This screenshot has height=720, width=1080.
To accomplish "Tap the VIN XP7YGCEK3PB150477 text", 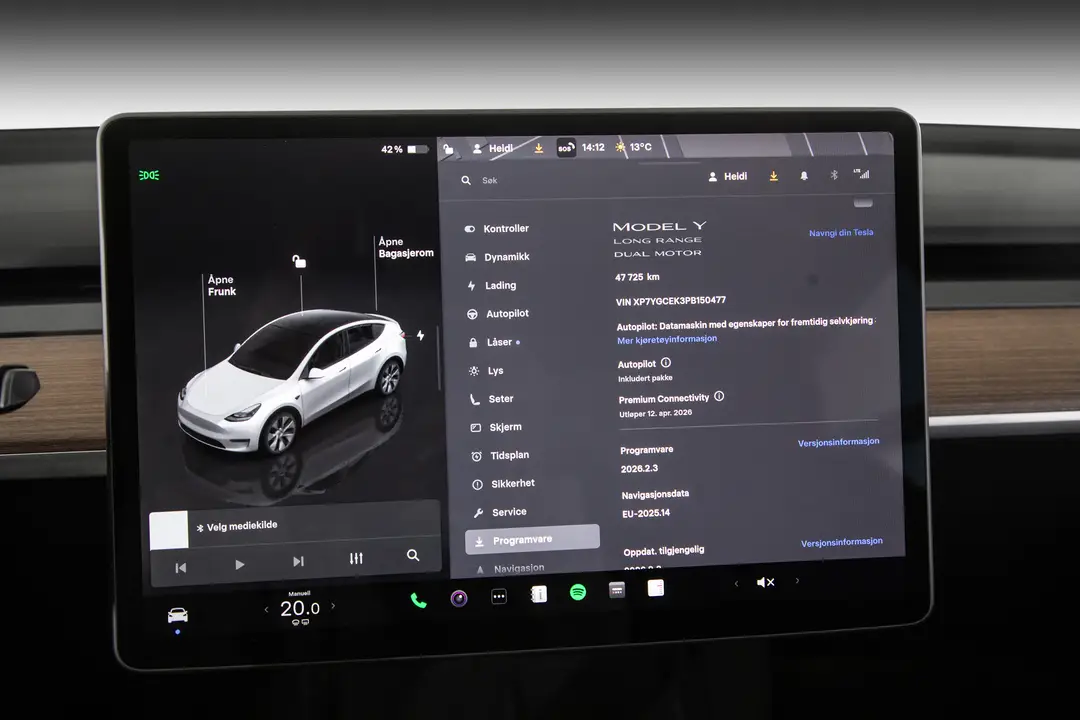I will pos(670,301).
